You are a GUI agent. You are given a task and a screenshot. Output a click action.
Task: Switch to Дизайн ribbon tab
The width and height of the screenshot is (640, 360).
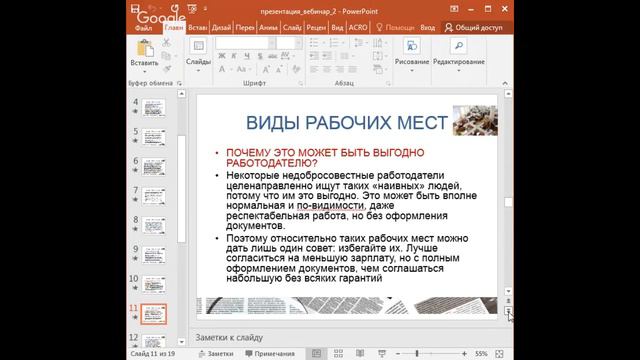click(x=221, y=28)
